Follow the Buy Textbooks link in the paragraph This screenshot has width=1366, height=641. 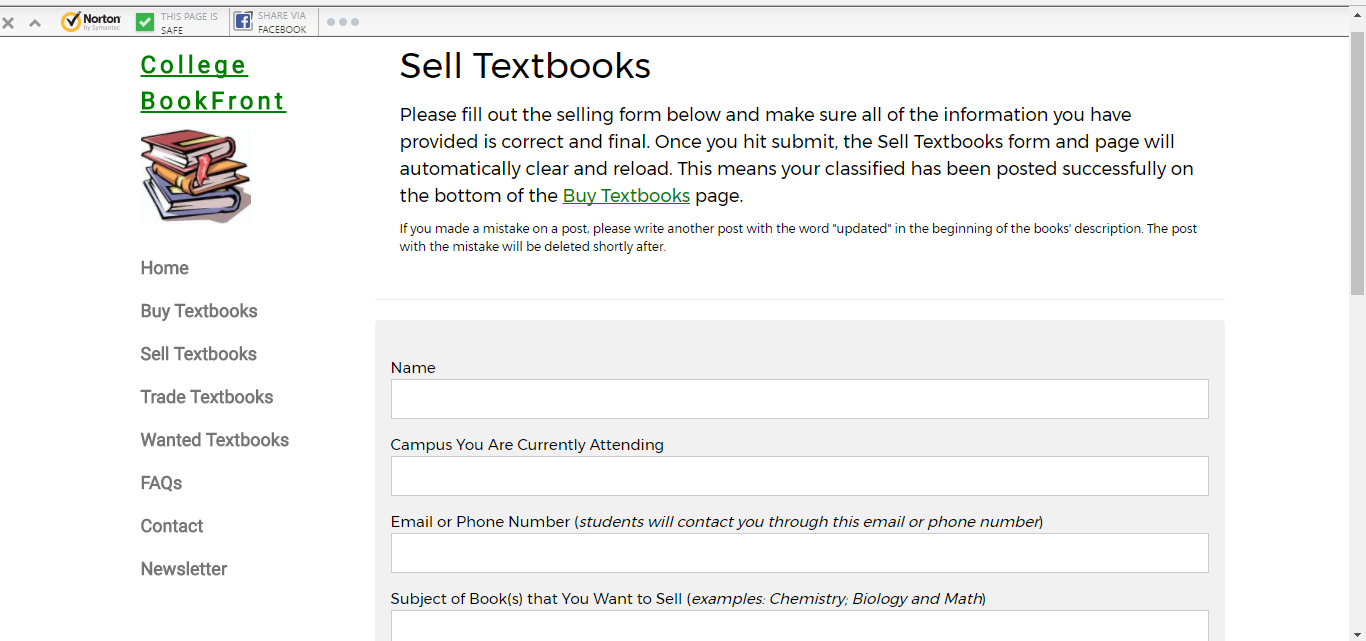point(626,196)
